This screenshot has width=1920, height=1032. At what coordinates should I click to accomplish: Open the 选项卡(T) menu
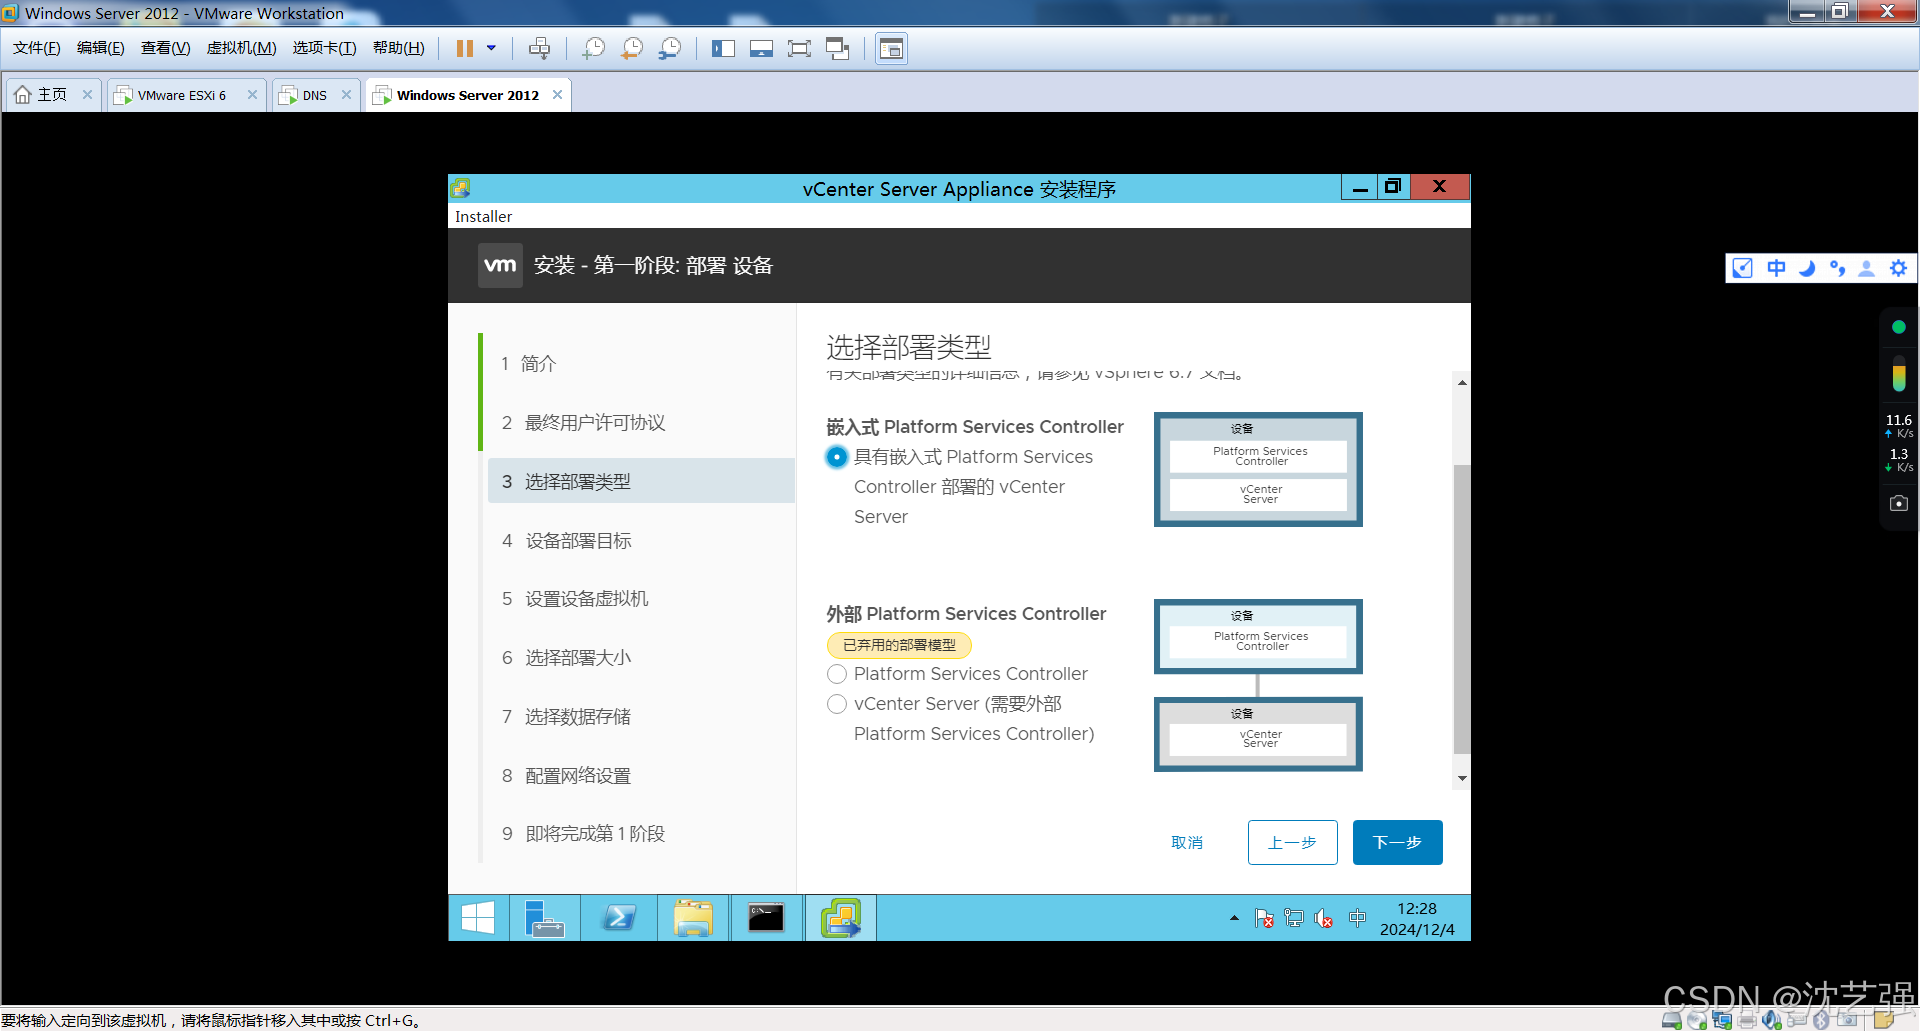coord(324,48)
